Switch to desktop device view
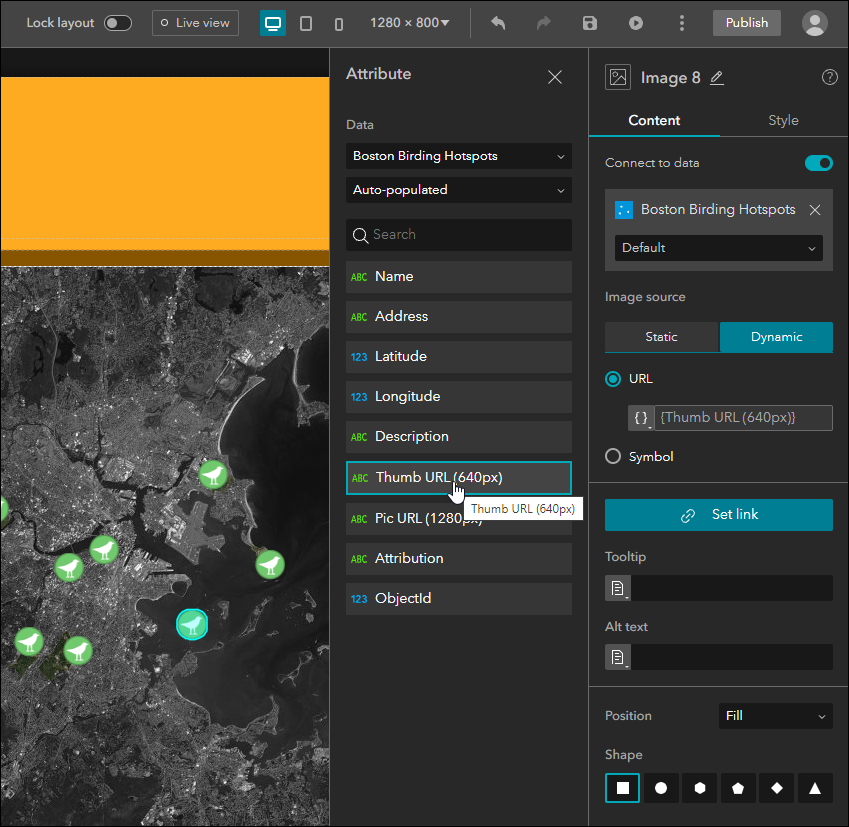Viewport: 849px width, 827px height. pos(272,23)
